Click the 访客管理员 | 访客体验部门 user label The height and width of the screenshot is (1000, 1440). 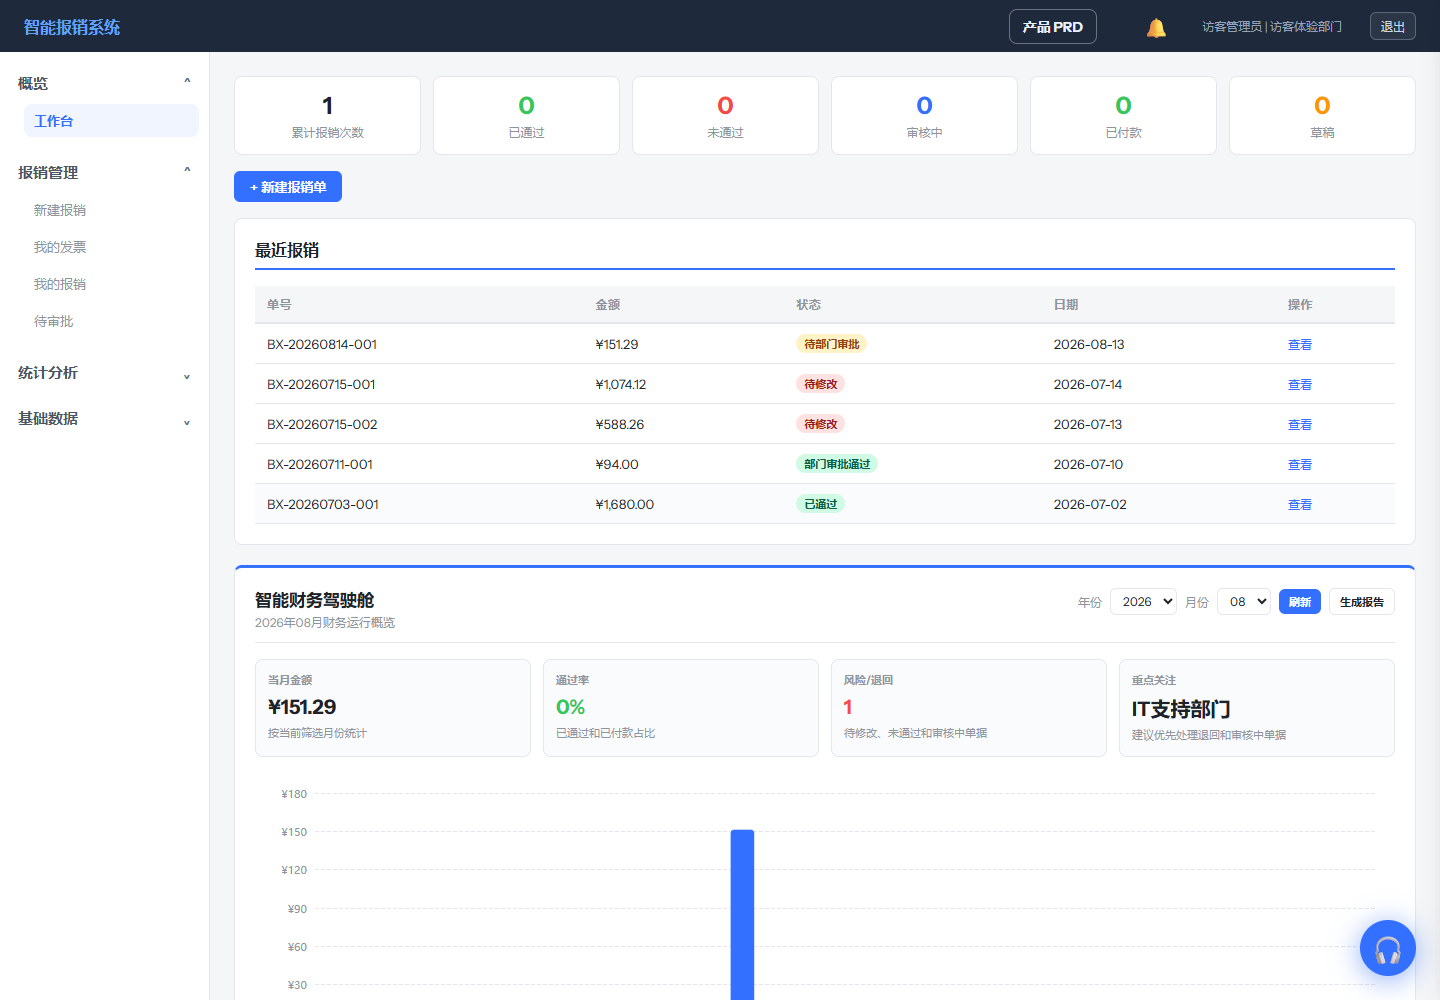point(1272,27)
